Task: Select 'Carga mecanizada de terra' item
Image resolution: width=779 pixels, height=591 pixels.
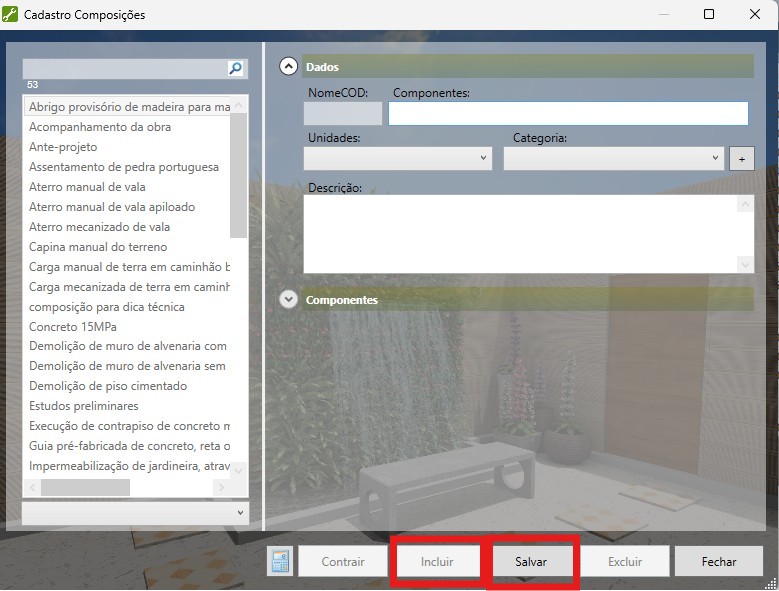Action: (x=127, y=287)
